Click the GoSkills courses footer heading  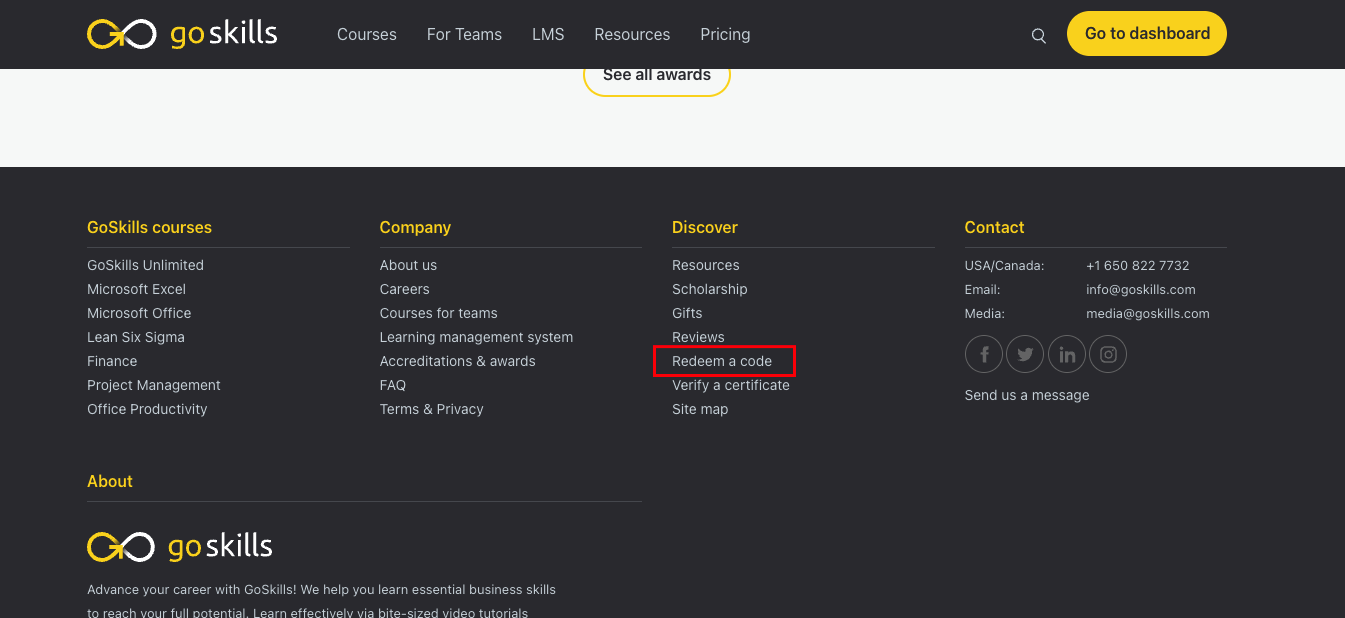point(149,227)
